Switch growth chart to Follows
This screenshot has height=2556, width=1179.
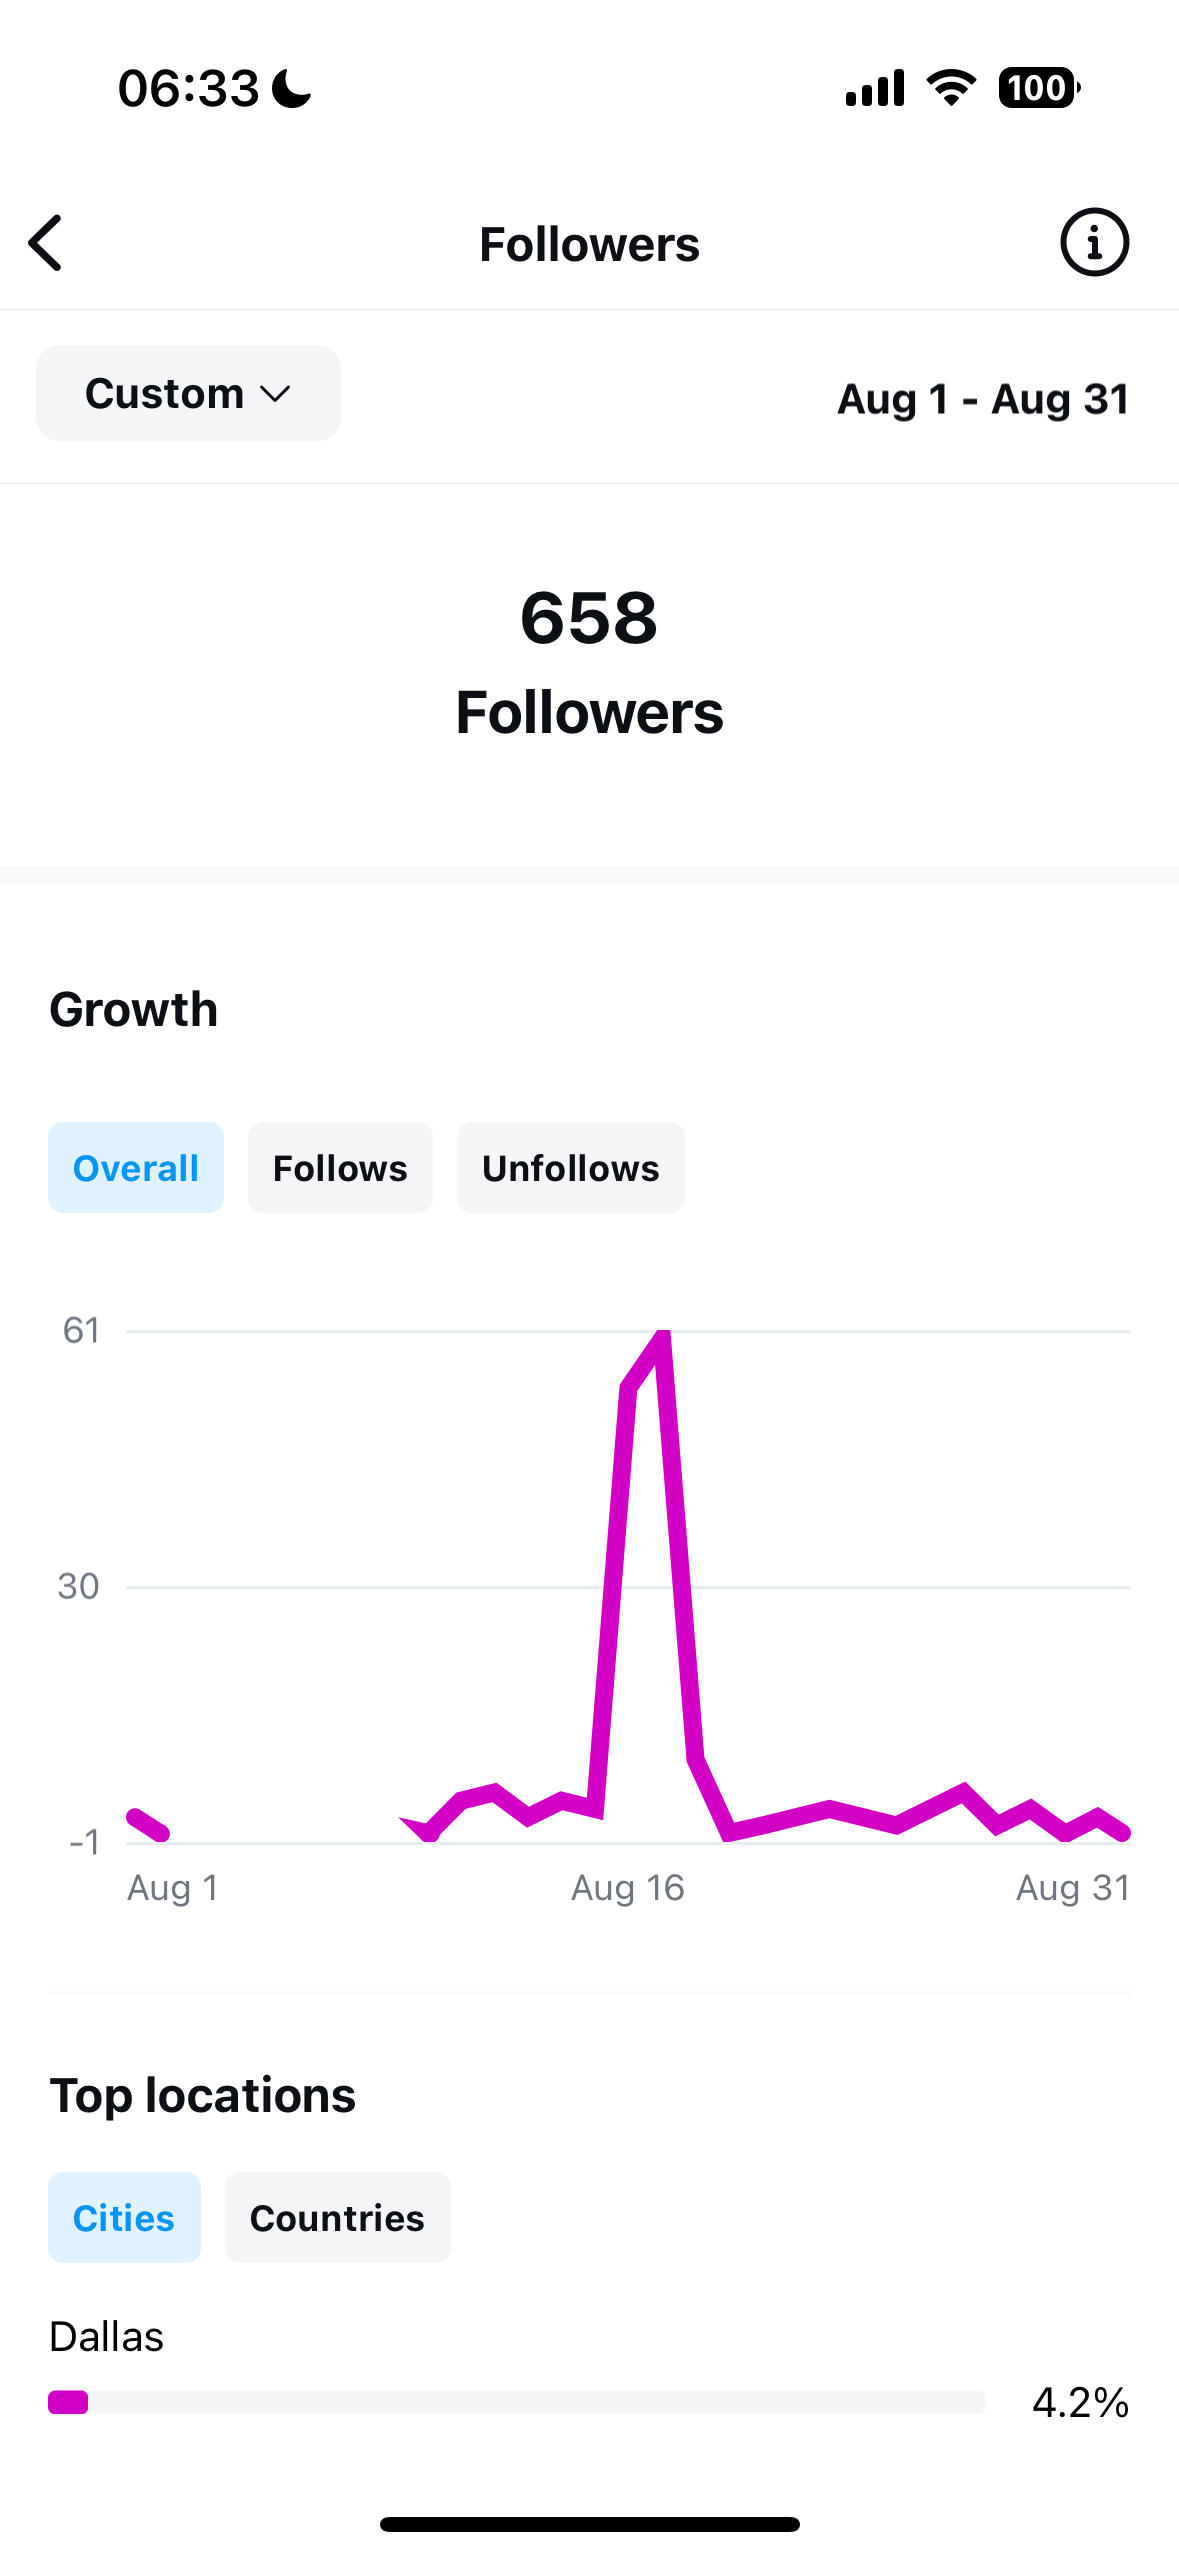coord(340,1168)
